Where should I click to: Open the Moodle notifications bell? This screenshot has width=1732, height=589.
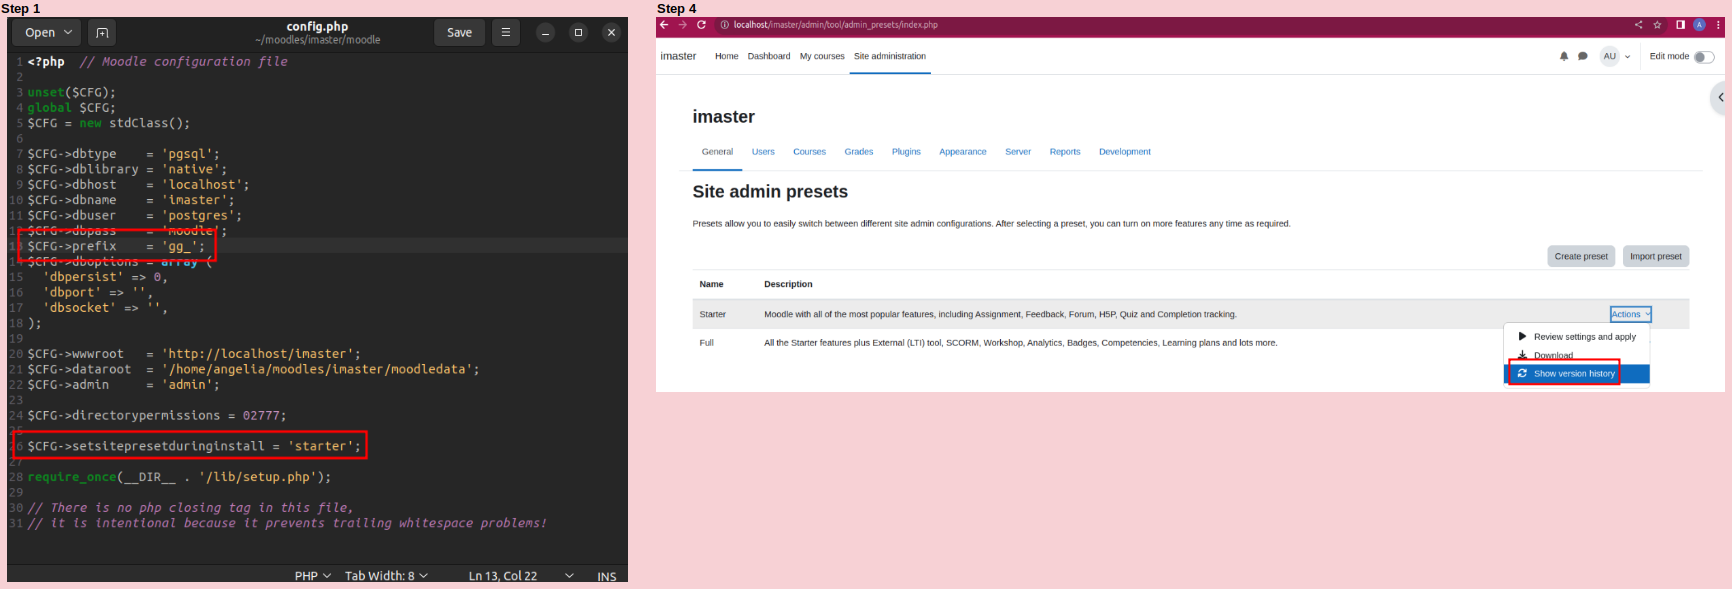[x=1564, y=56]
